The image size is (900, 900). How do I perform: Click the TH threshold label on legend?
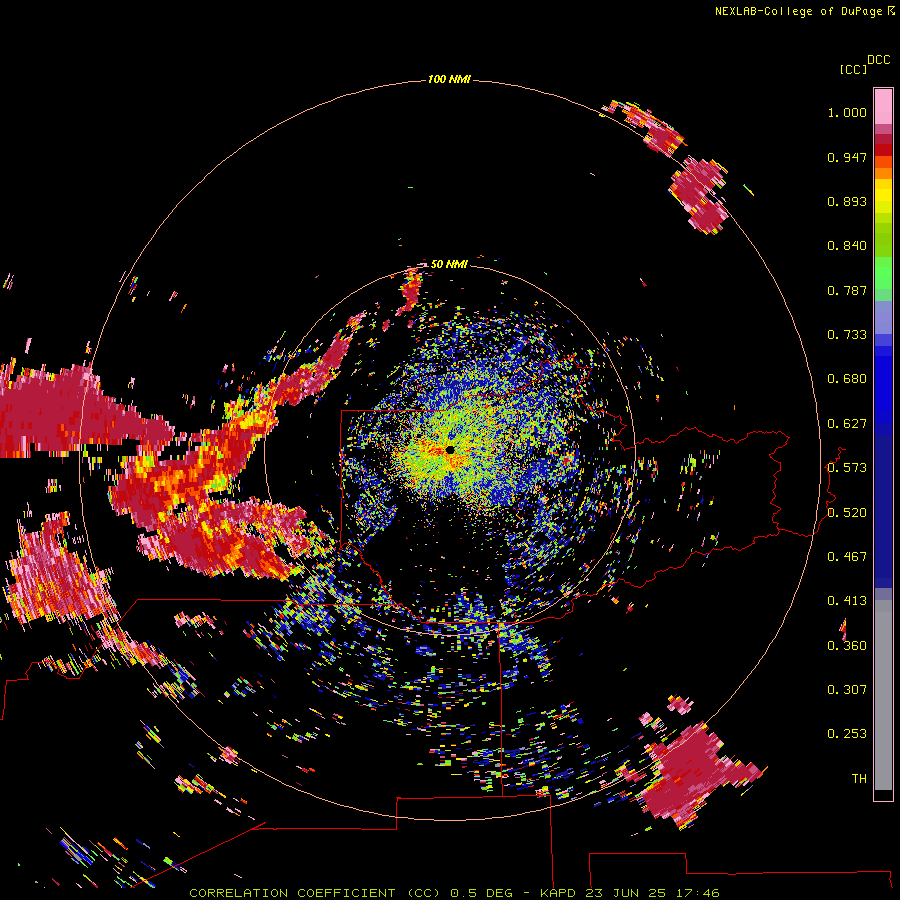click(x=859, y=779)
